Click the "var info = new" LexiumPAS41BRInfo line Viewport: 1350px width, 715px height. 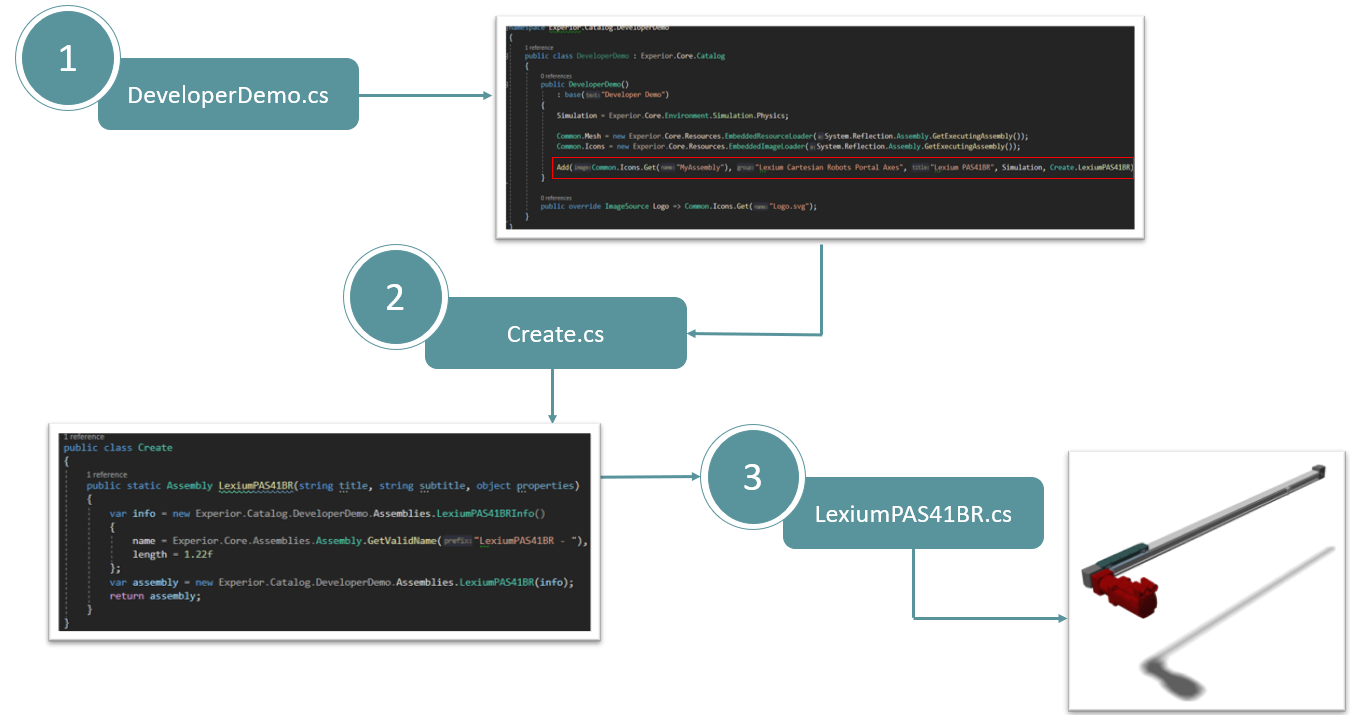[x=328, y=513]
